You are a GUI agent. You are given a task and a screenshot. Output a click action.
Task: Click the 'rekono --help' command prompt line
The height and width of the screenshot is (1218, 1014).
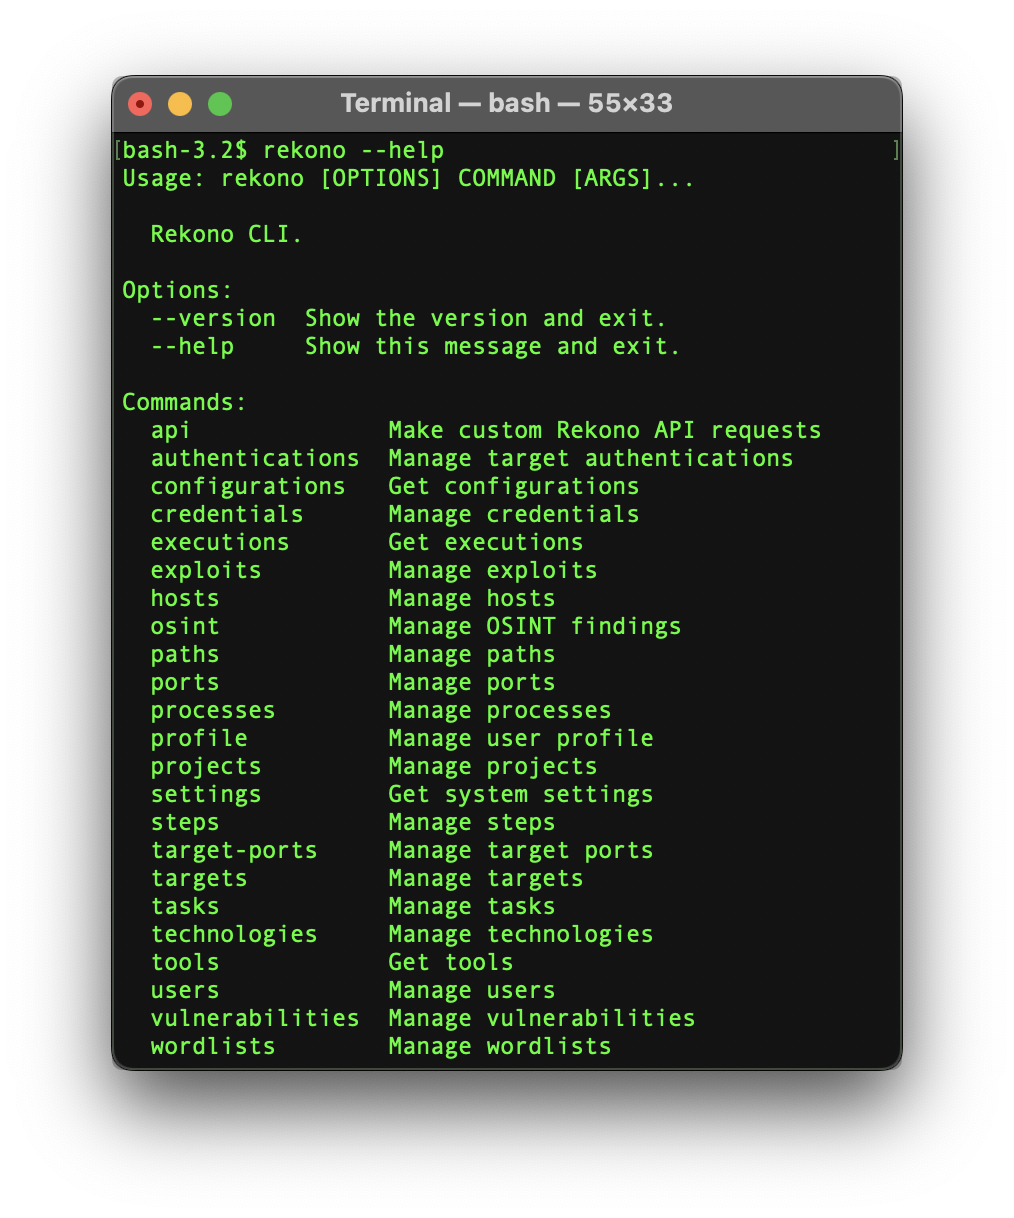tap(353, 151)
